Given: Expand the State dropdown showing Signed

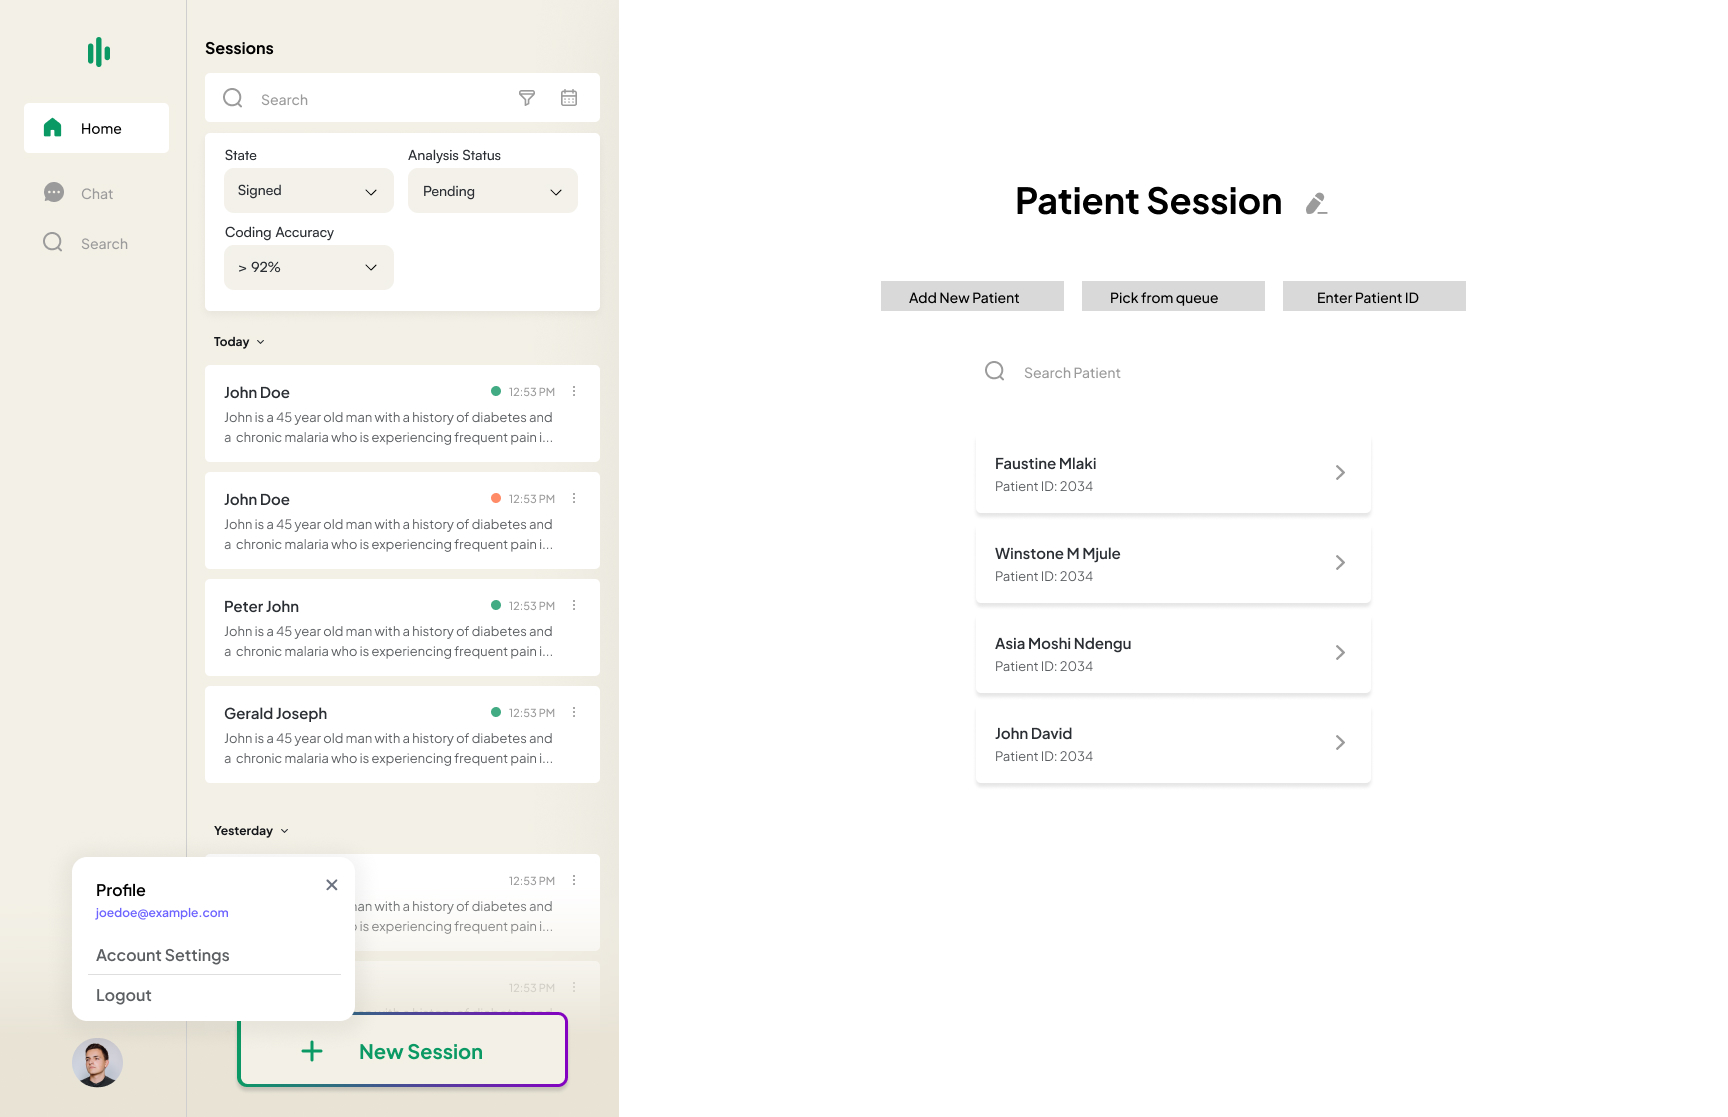Looking at the screenshot, I should (x=308, y=191).
